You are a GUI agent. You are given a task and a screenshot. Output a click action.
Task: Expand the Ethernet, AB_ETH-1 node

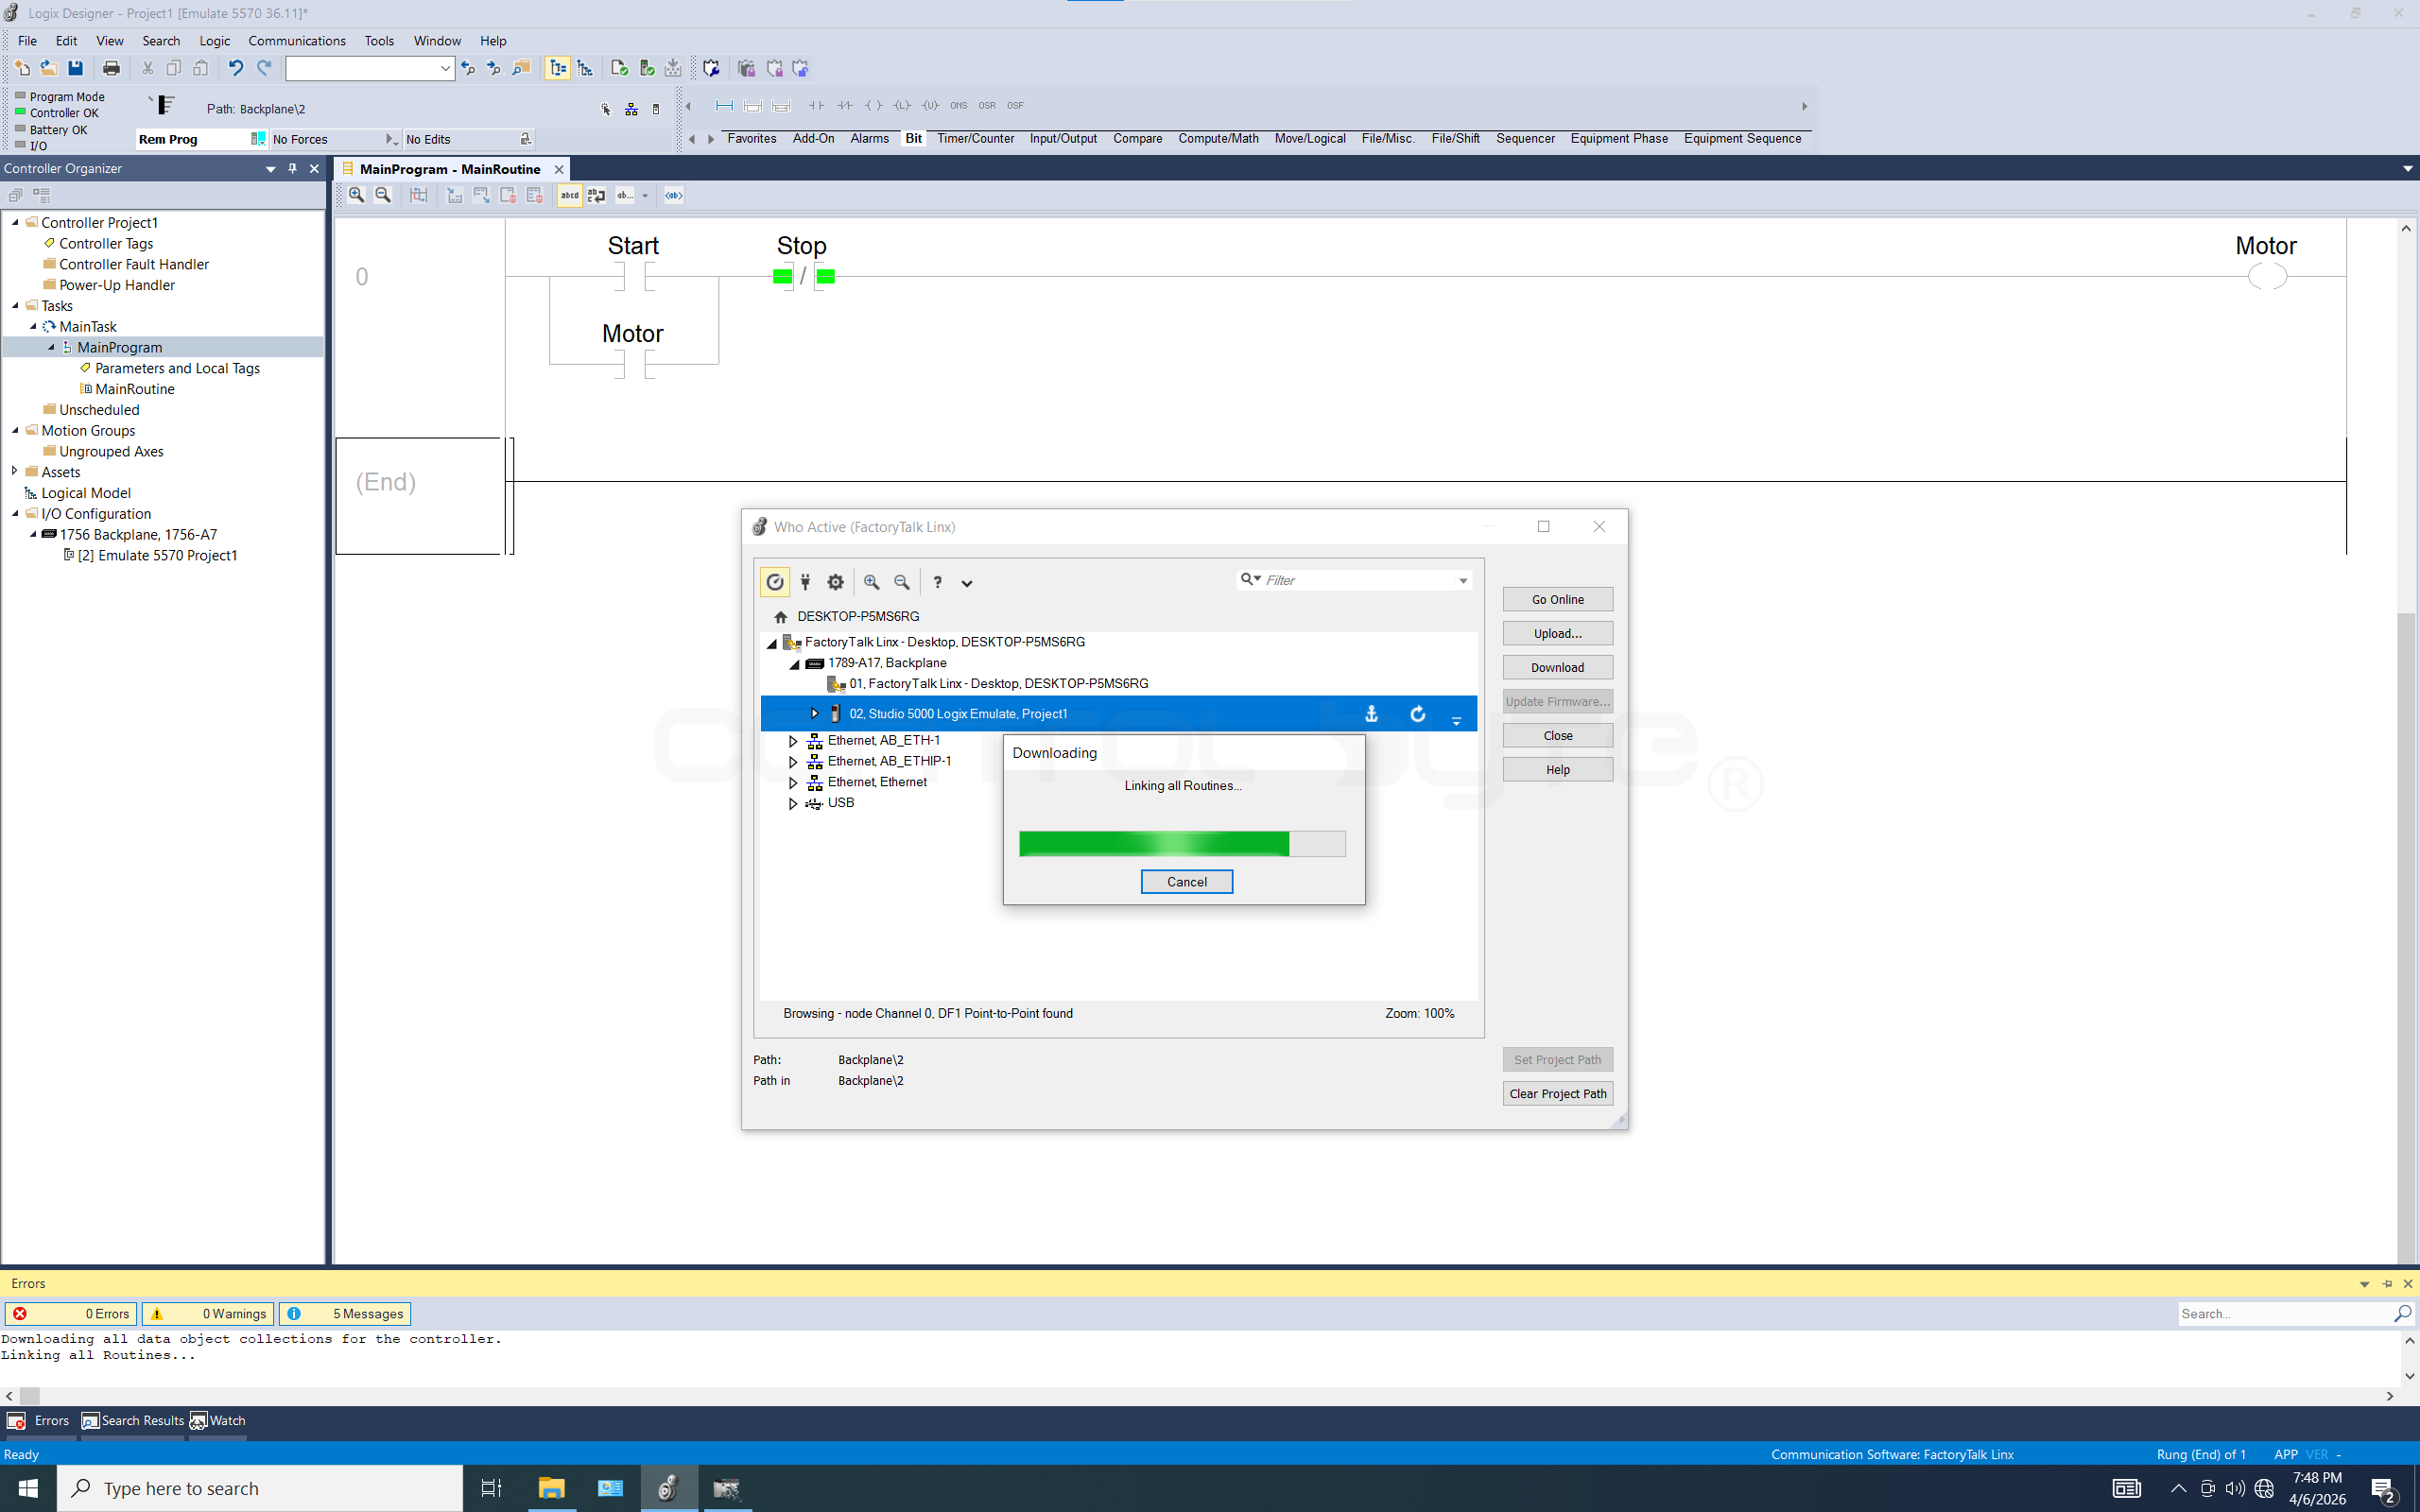(x=793, y=741)
